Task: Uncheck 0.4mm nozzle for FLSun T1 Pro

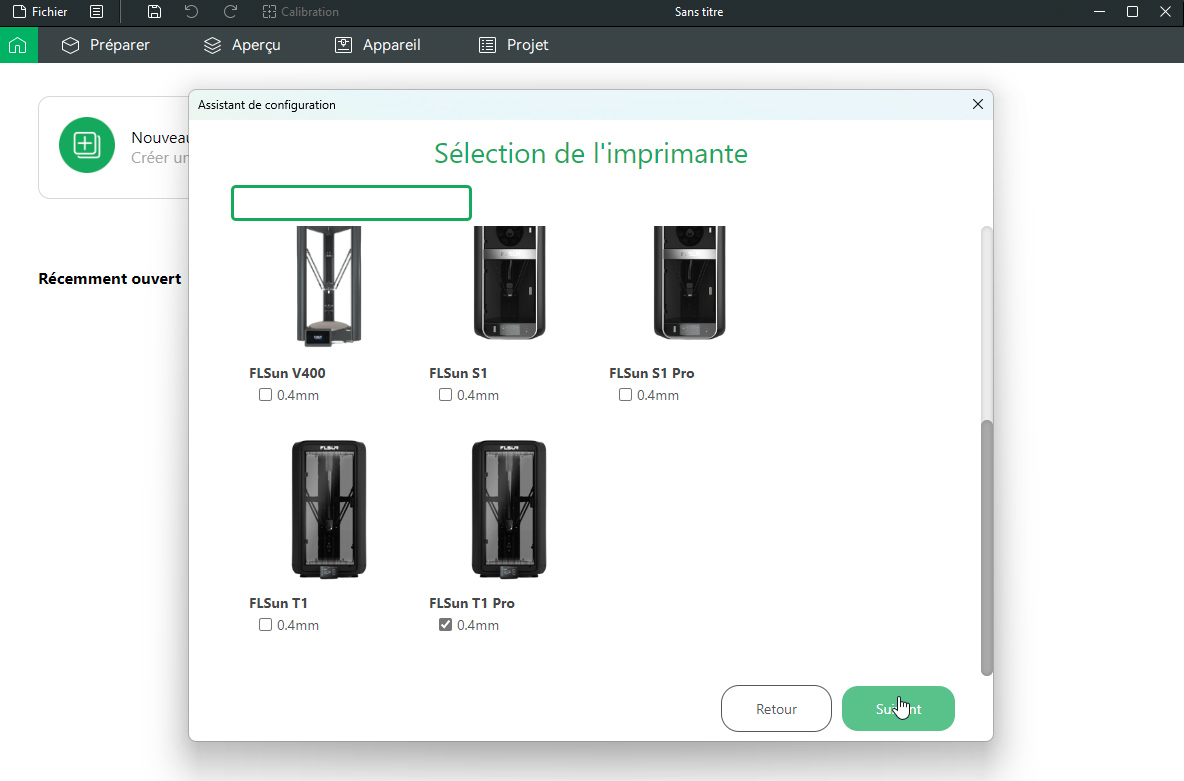Action: click(x=446, y=625)
